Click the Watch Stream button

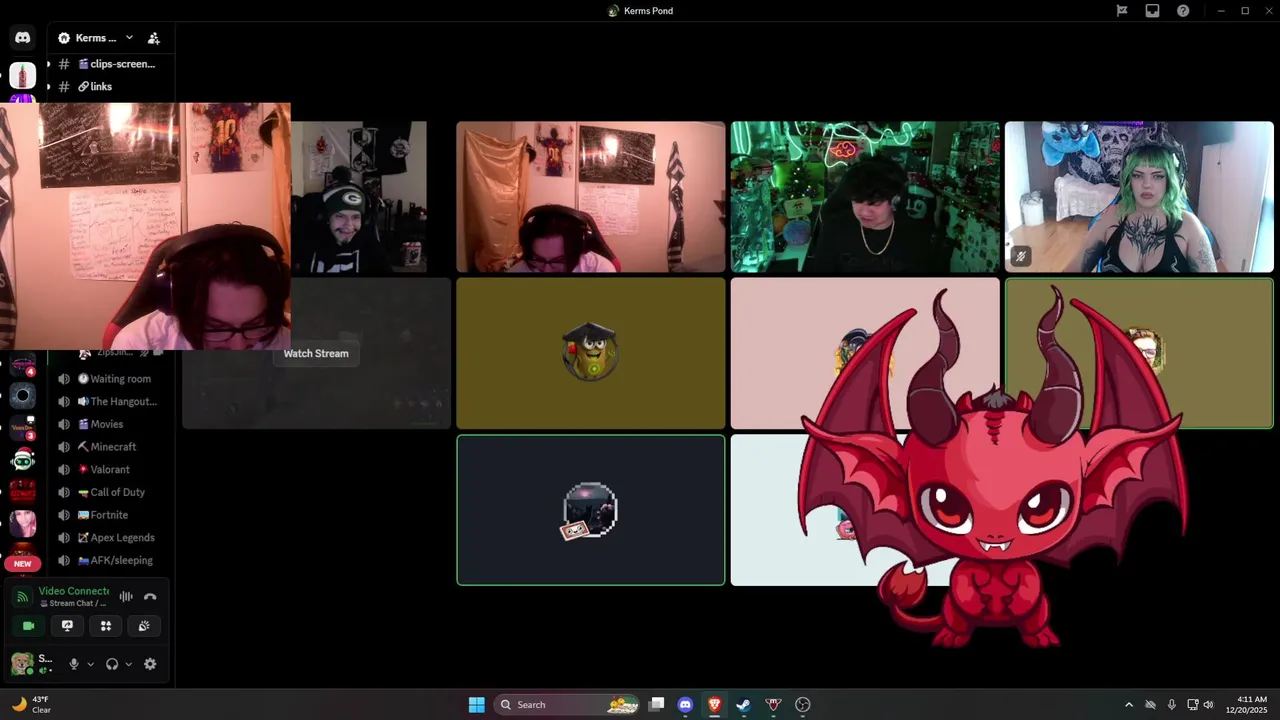coord(316,353)
